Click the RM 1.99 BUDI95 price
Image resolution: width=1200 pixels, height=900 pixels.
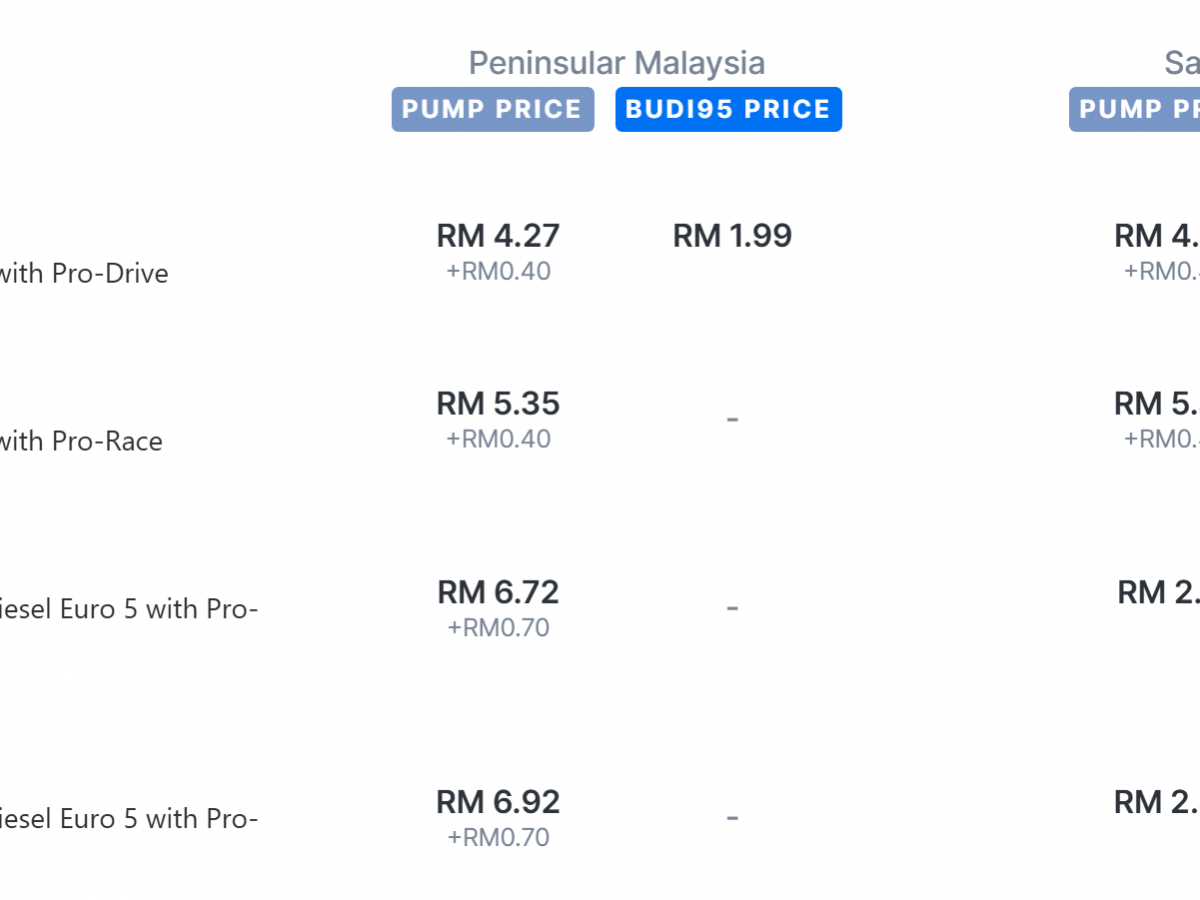(731, 236)
